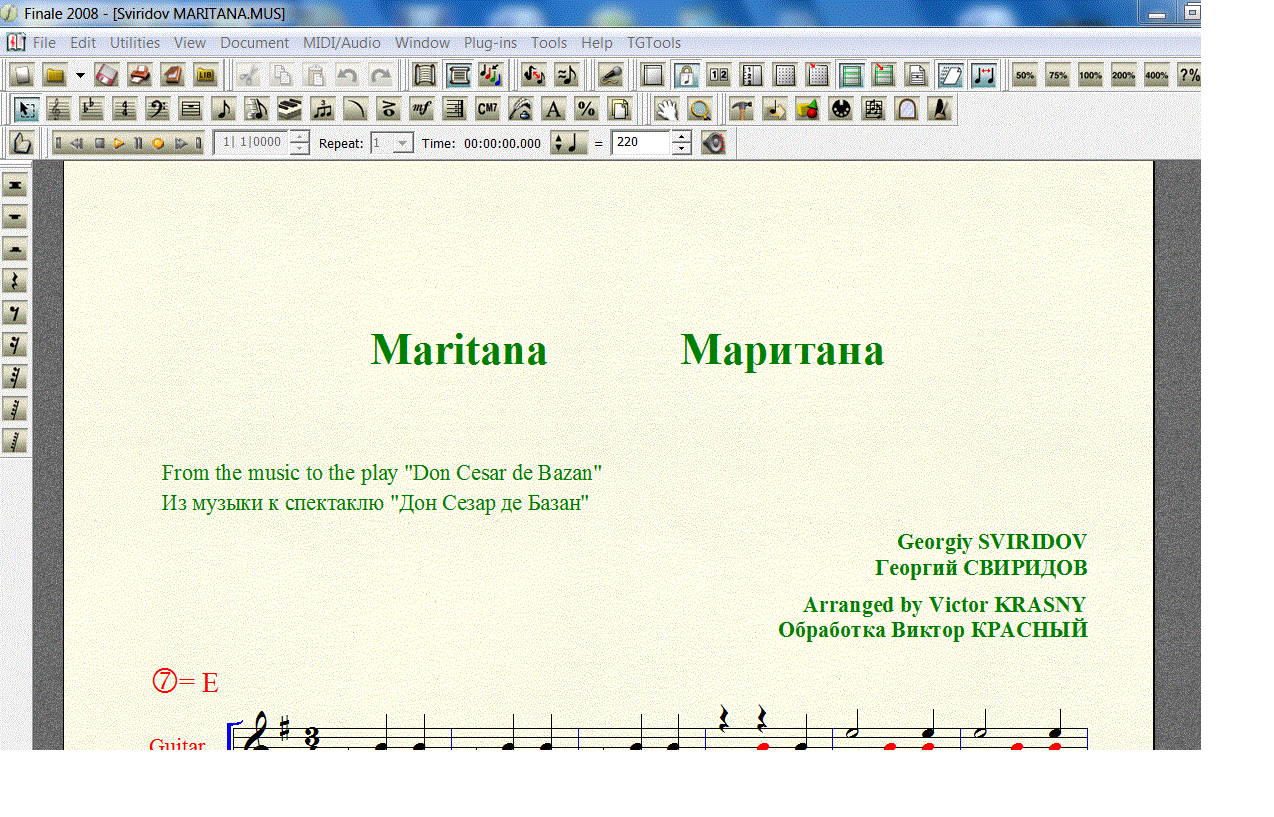Viewport: 1274px width, 817px height.
Task: Open the Libraries LIB icon
Action: click(x=206, y=75)
